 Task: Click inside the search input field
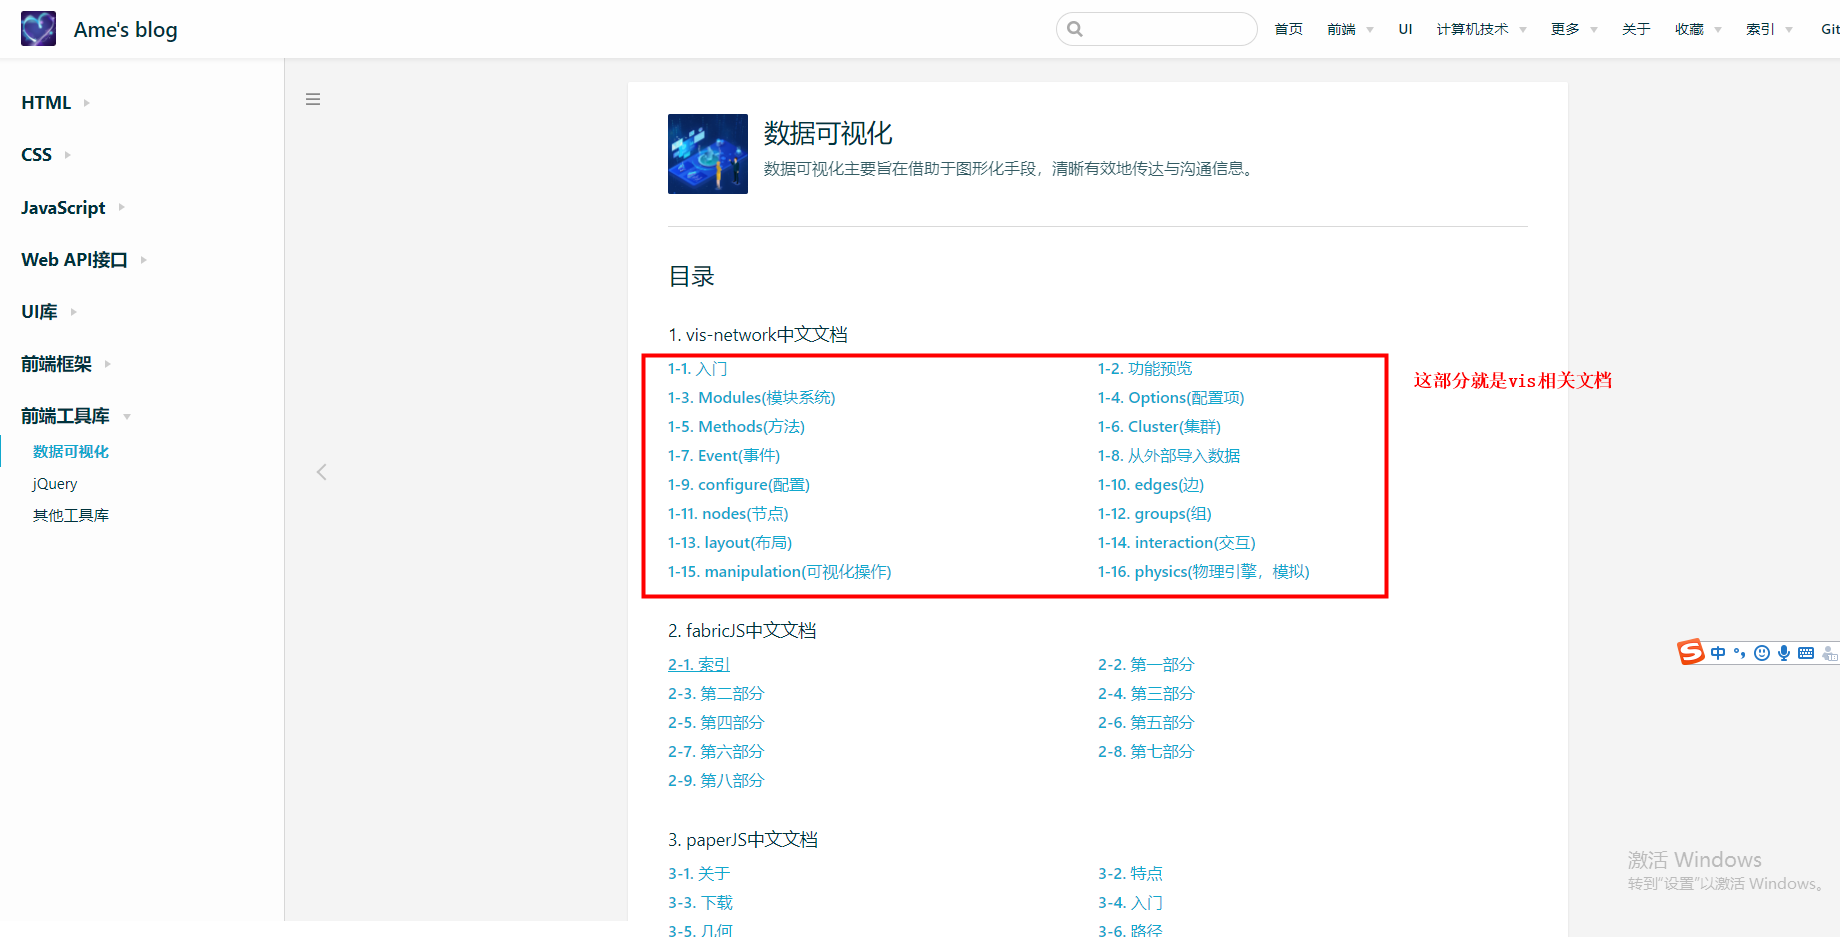(1160, 28)
